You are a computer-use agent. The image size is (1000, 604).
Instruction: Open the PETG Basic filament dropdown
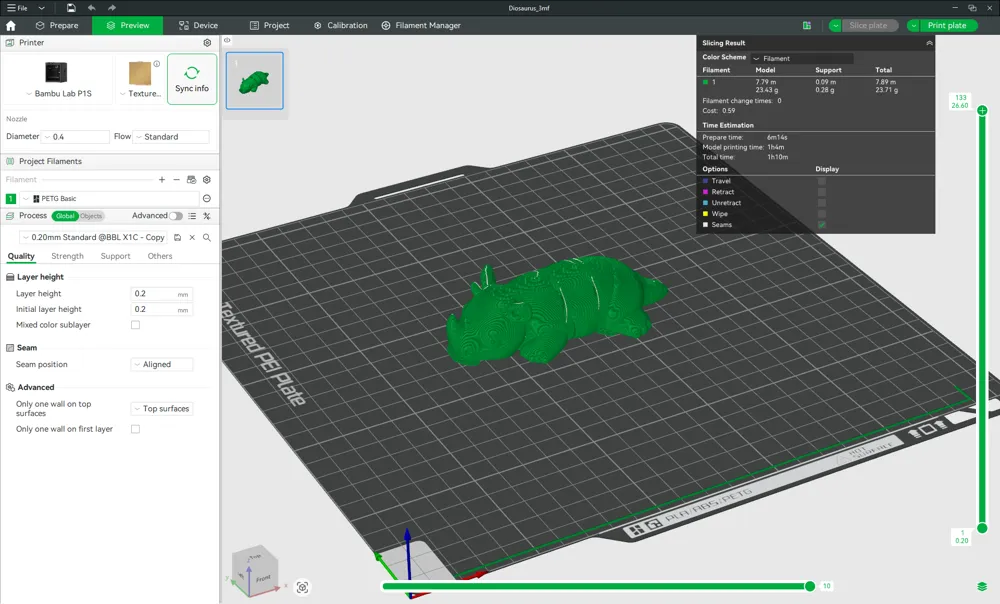coord(109,198)
